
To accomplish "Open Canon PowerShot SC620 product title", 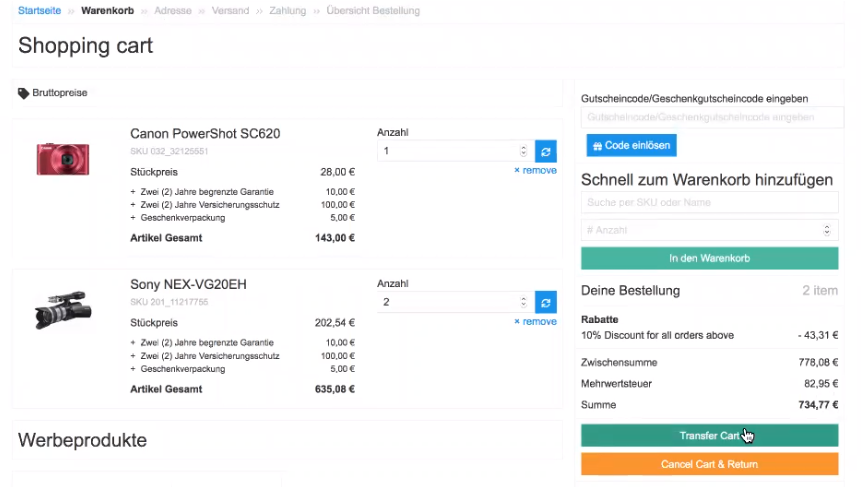I will coord(205,133).
